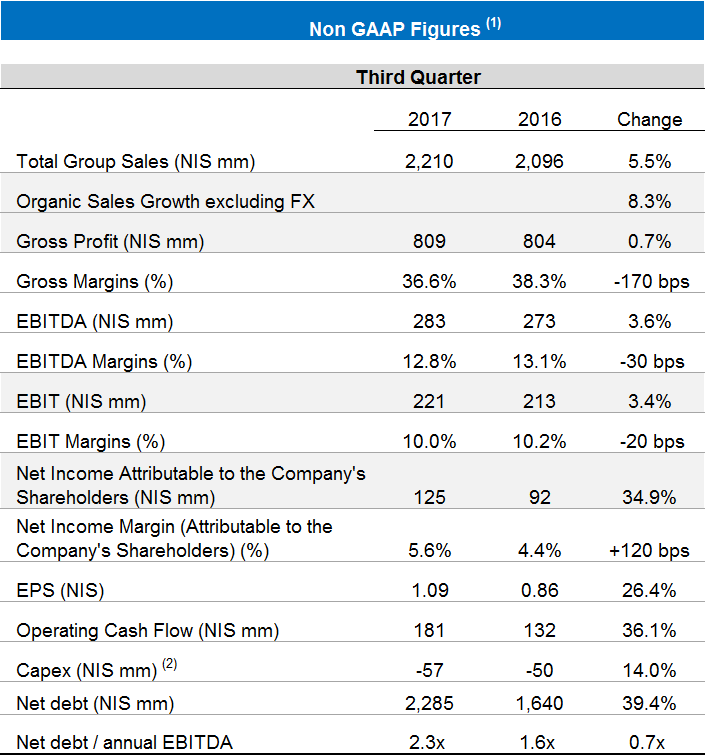Click the Non GAAP Figures title header
This screenshot has height=756, width=706.
pos(404,28)
